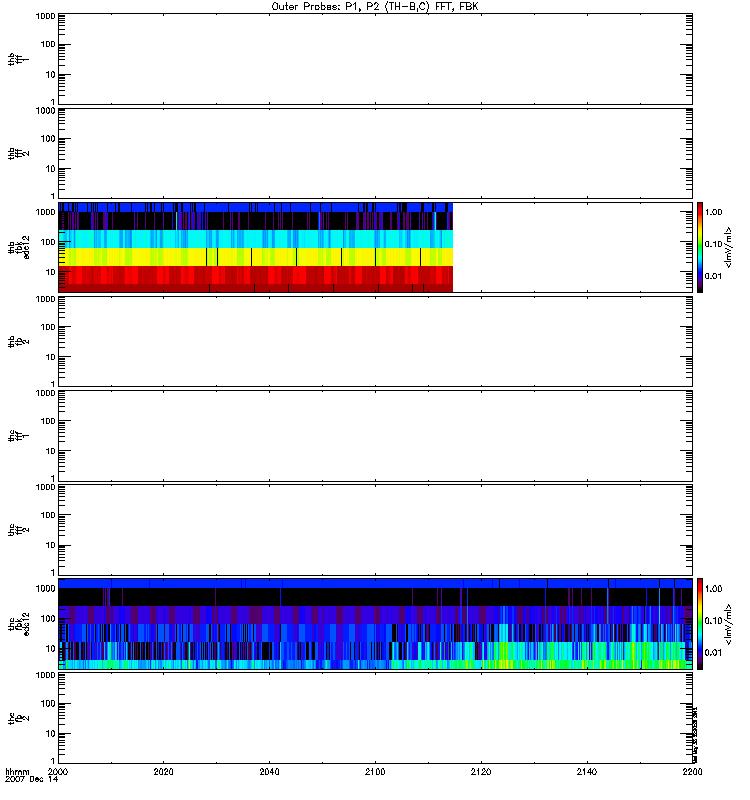Click the '1' tick on topmost thb panel
Image resolution: width=750 pixels, height=800 pixels.
click(53, 102)
